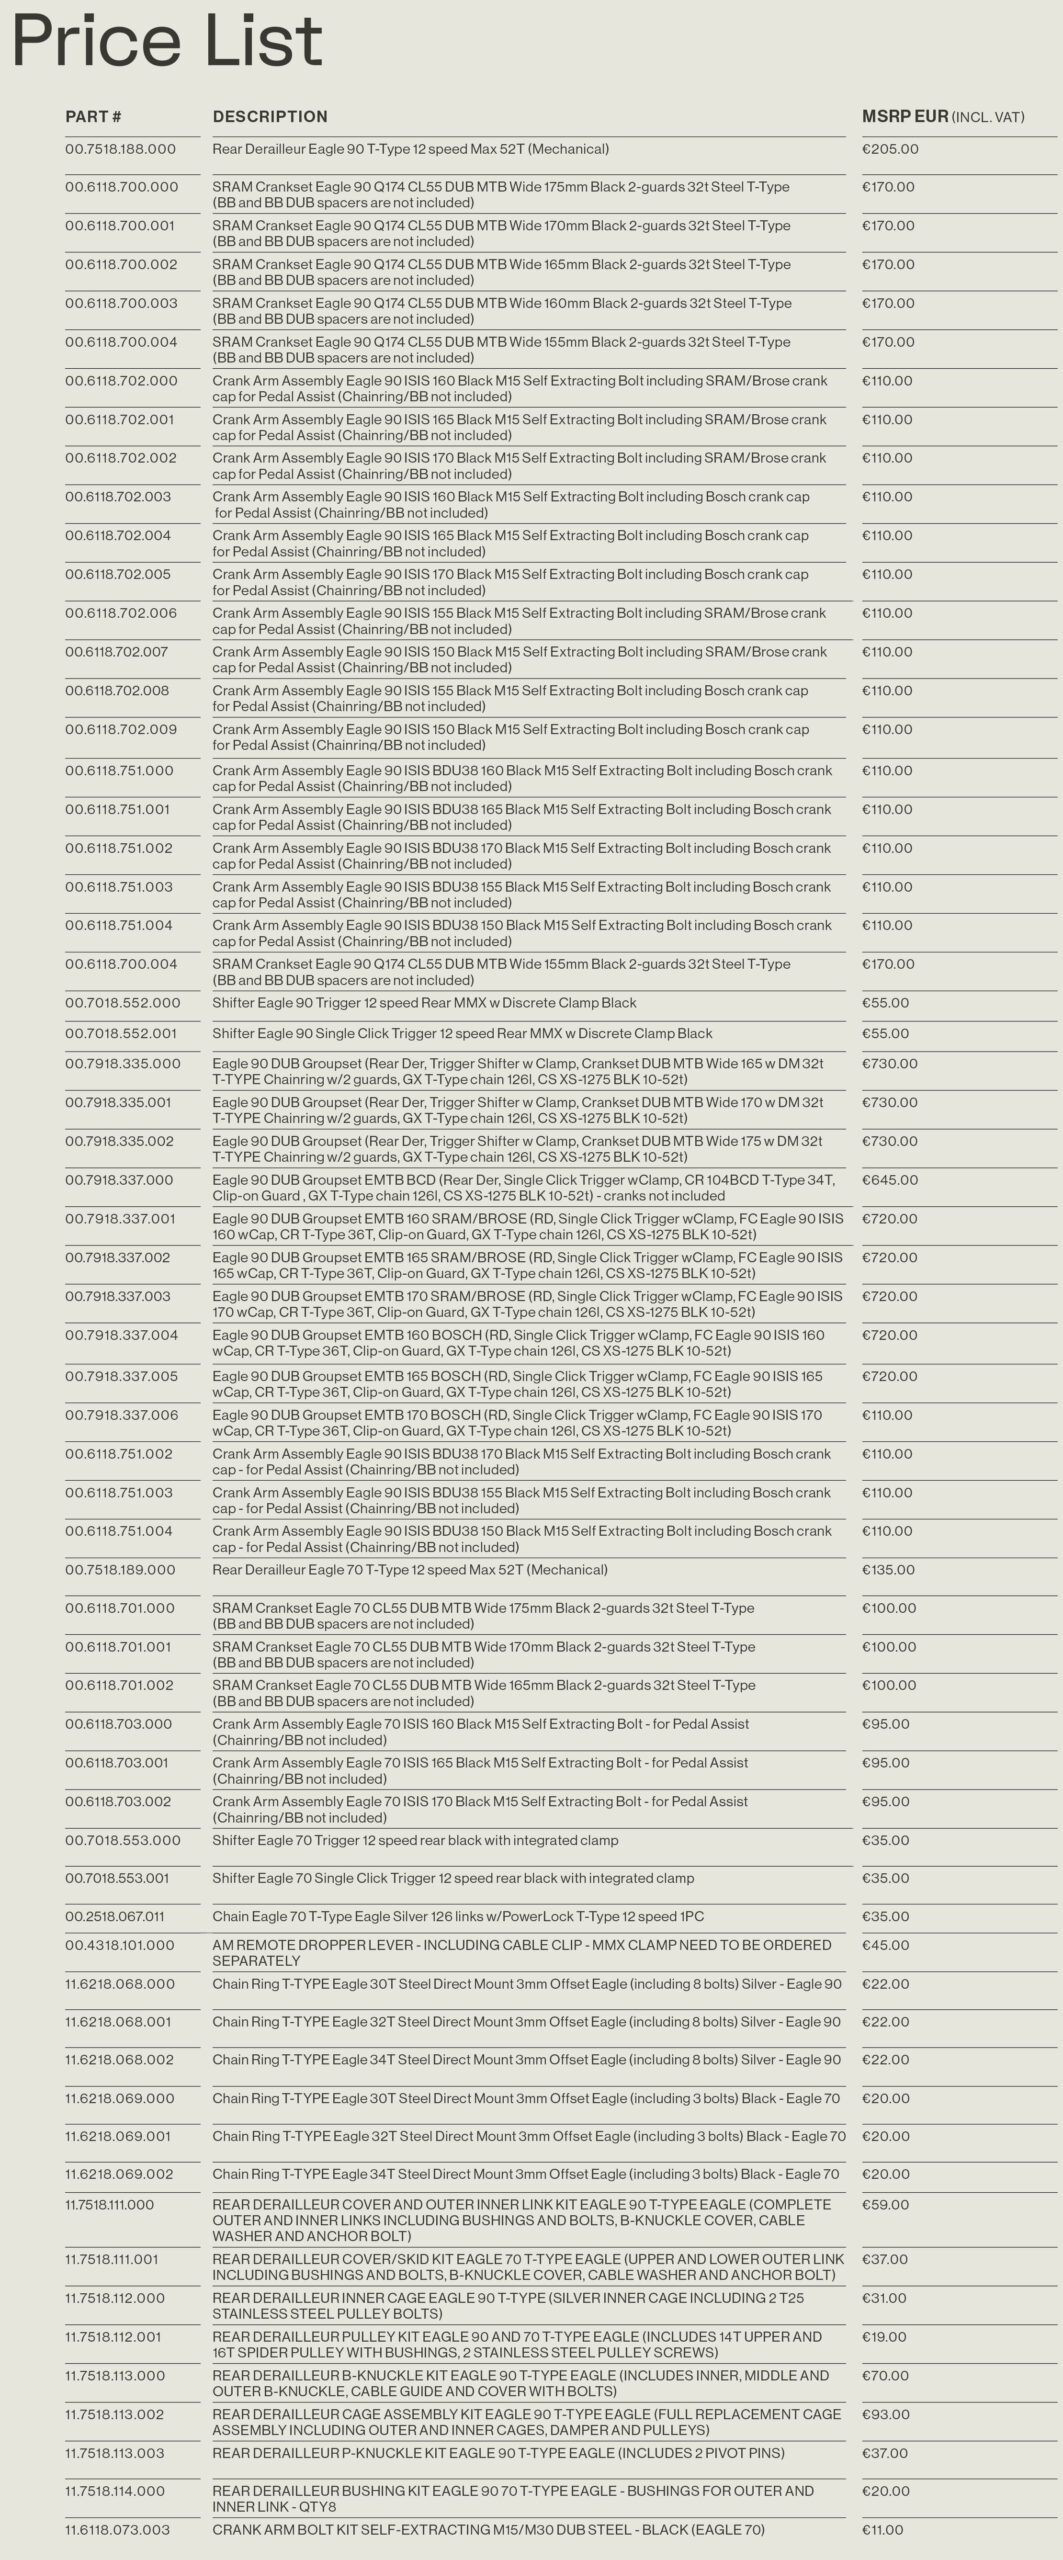
Task: Click the "MSRP EUR" column header
Action: pyautogui.click(x=905, y=117)
